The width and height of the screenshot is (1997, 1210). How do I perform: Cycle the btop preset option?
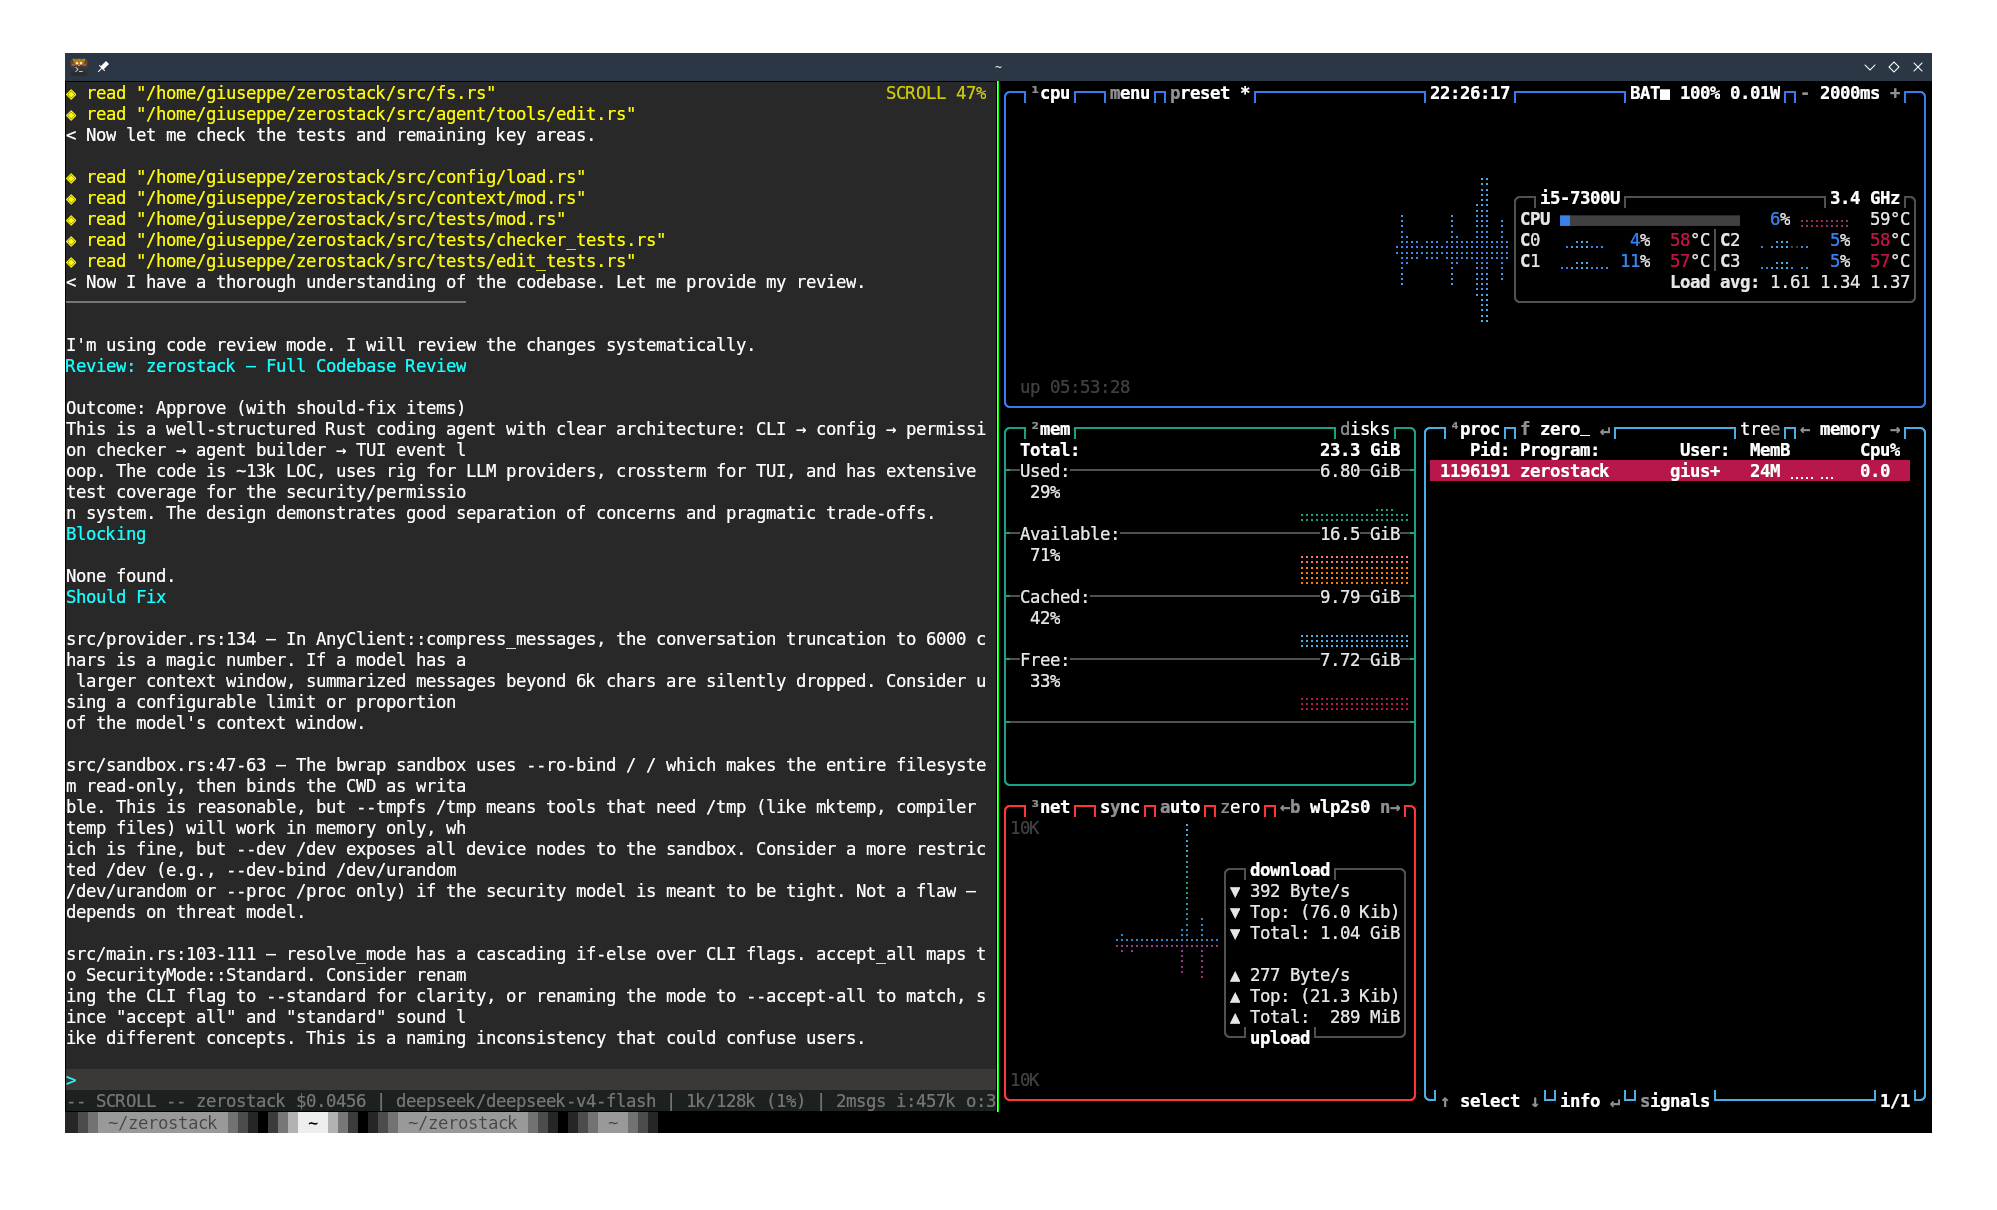pyautogui.click(x=1209, y=93)
